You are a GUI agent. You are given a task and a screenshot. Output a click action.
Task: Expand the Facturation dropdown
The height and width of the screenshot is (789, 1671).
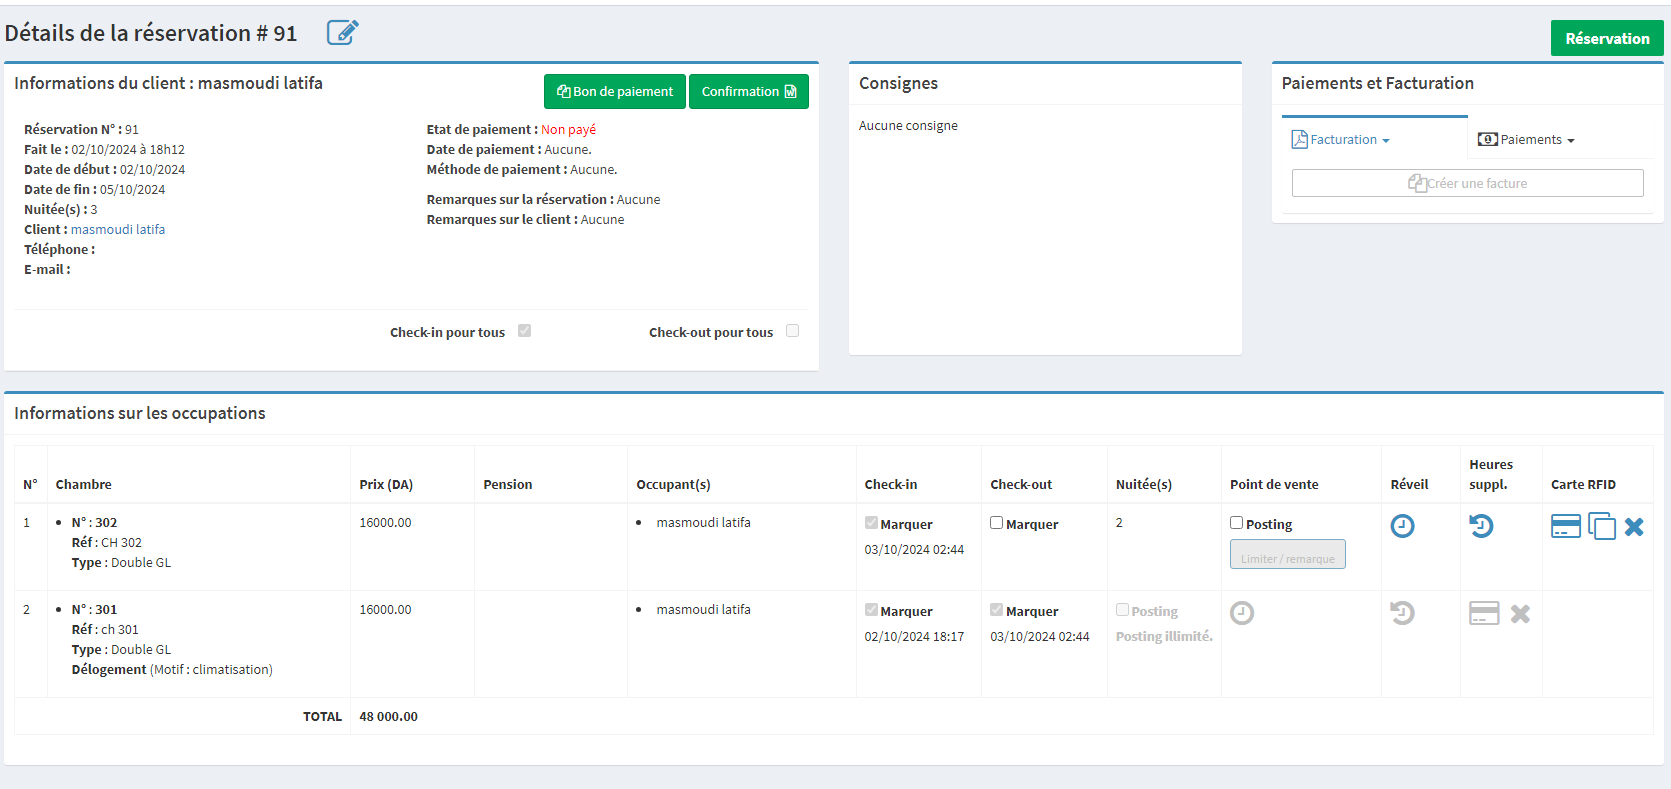1341,140
